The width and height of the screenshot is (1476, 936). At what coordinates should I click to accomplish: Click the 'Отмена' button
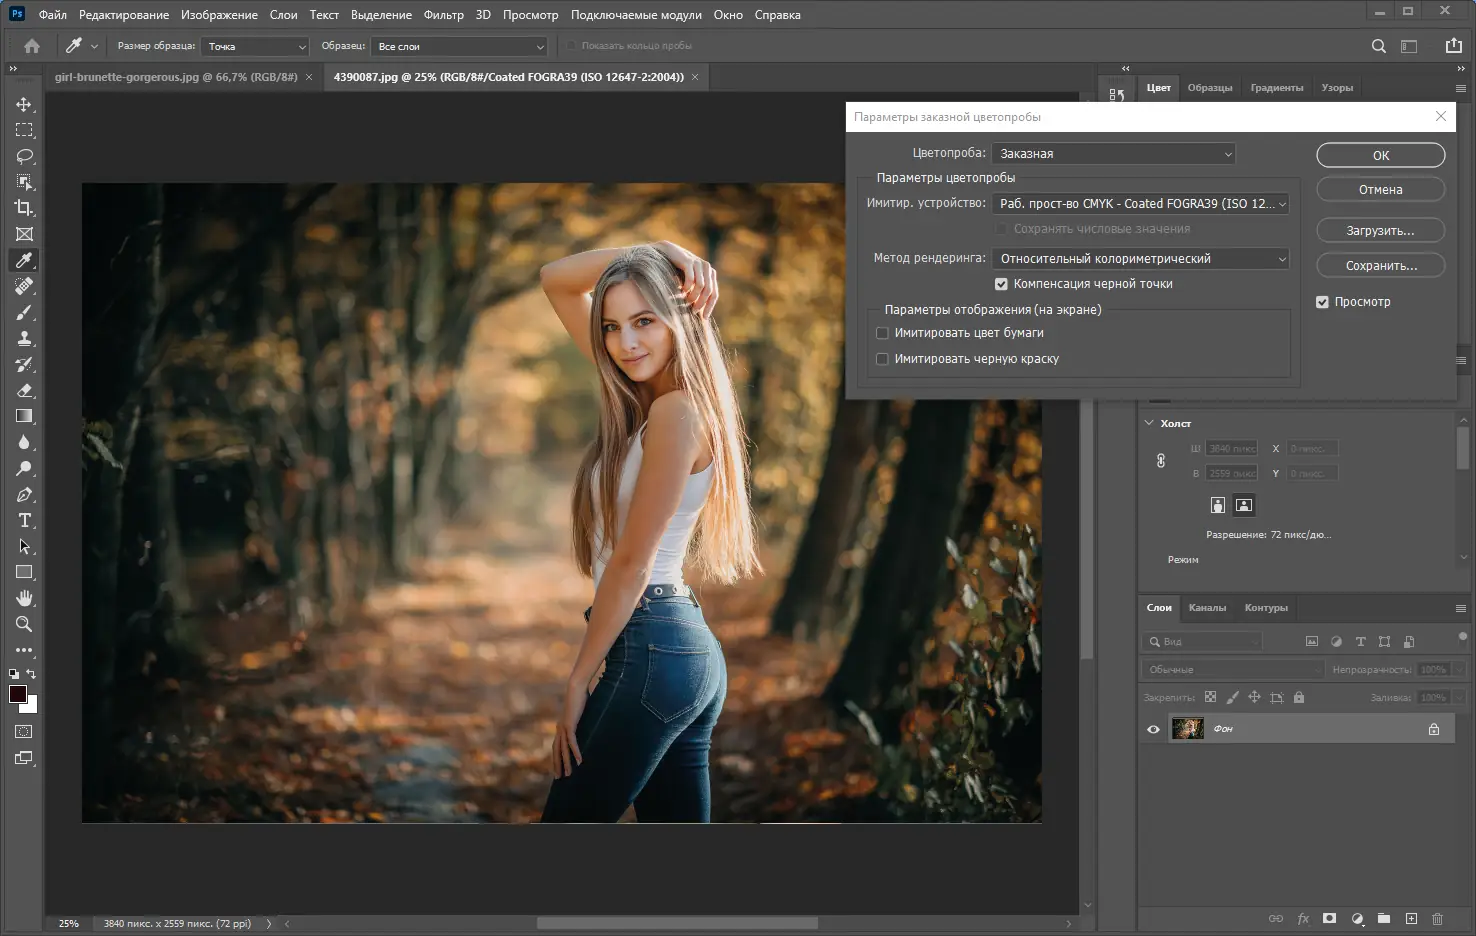tap(1380, 190)
